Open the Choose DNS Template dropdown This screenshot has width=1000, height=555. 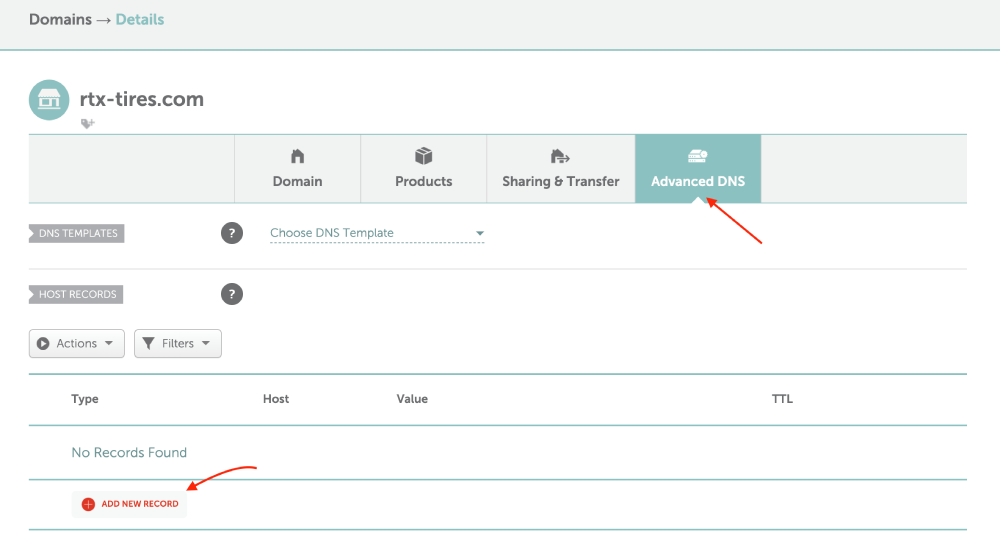(377, 233)
